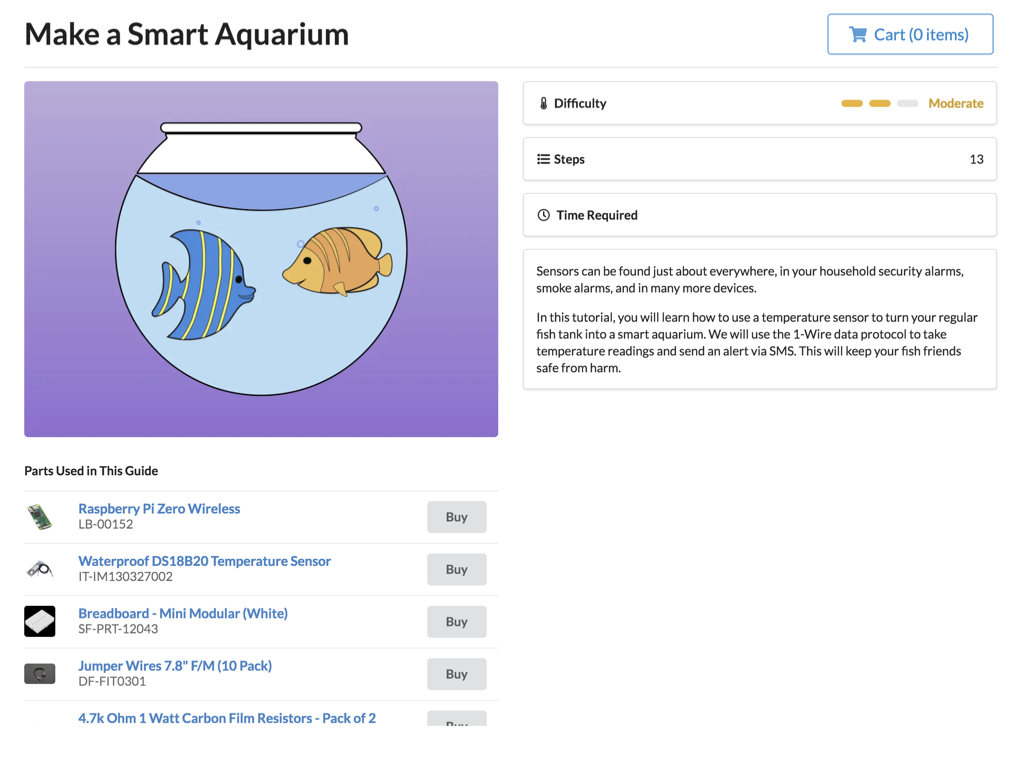Buy the Breadboard Mini Modular

(456, 621)
